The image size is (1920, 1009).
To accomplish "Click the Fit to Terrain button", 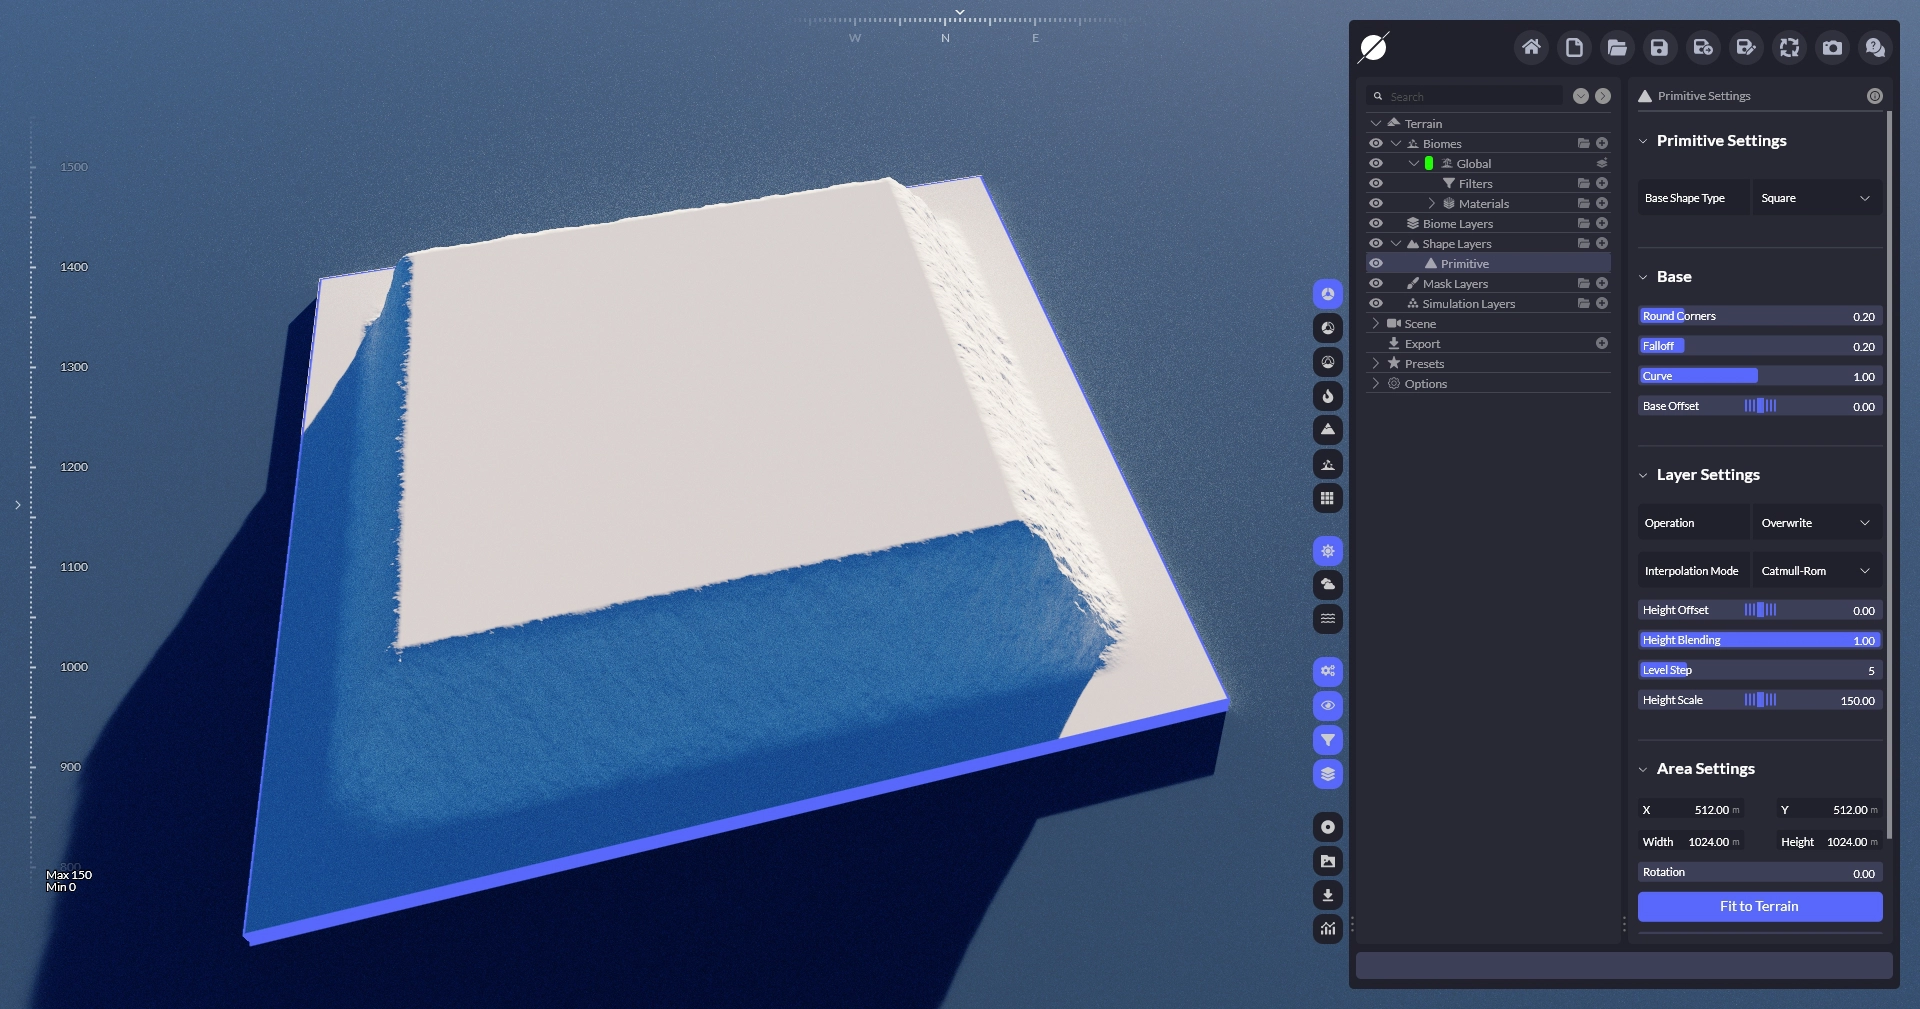I will (x=1759, y=906).
